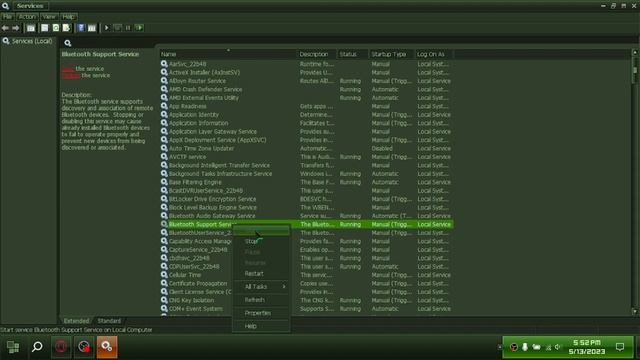Viewport: 640px width, 360px height.
Task: Click icon of COM+ Event System service
Action: [x=164, y=309]
